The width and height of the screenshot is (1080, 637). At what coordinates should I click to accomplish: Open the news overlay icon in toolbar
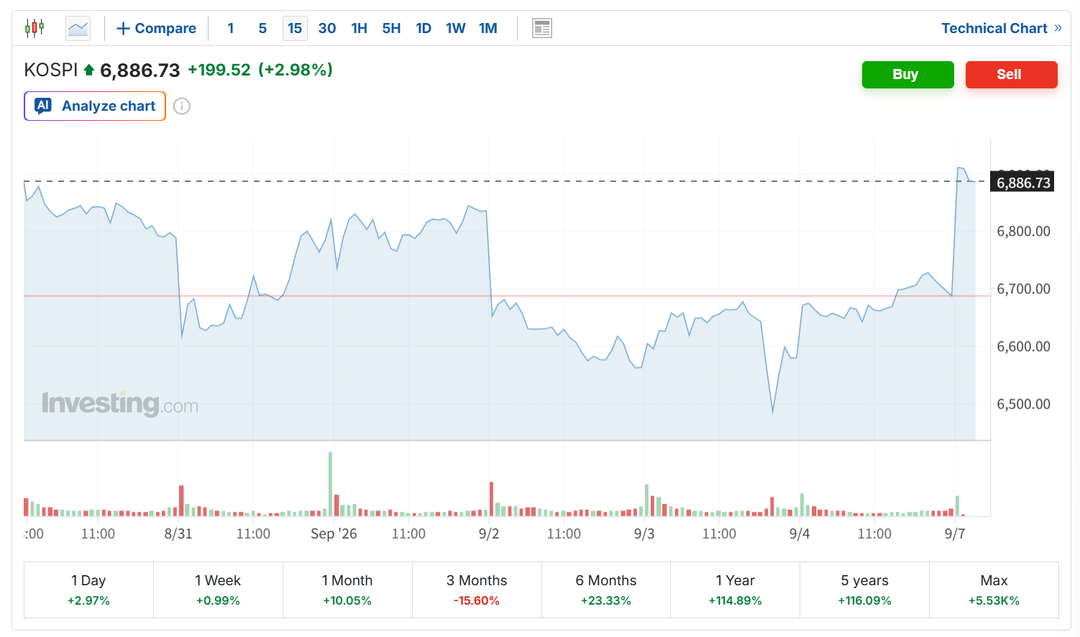pos(542,28)
